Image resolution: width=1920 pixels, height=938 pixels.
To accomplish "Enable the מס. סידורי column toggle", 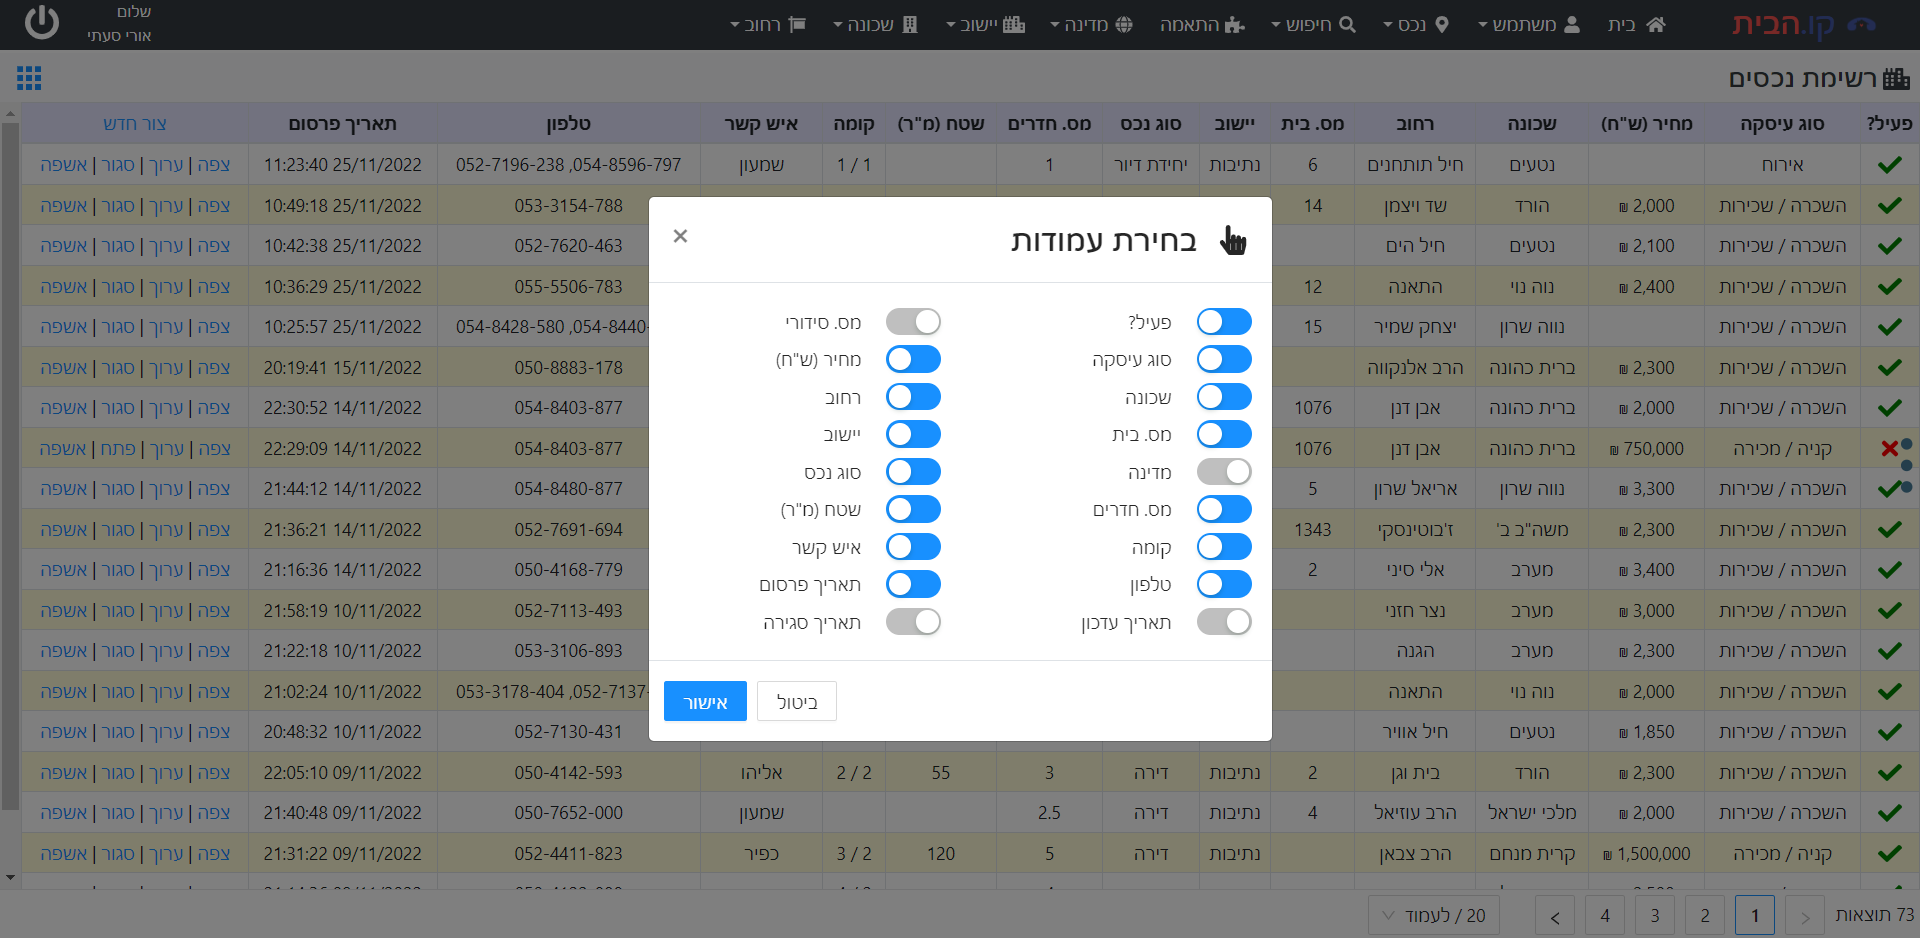I will [913, 322].
